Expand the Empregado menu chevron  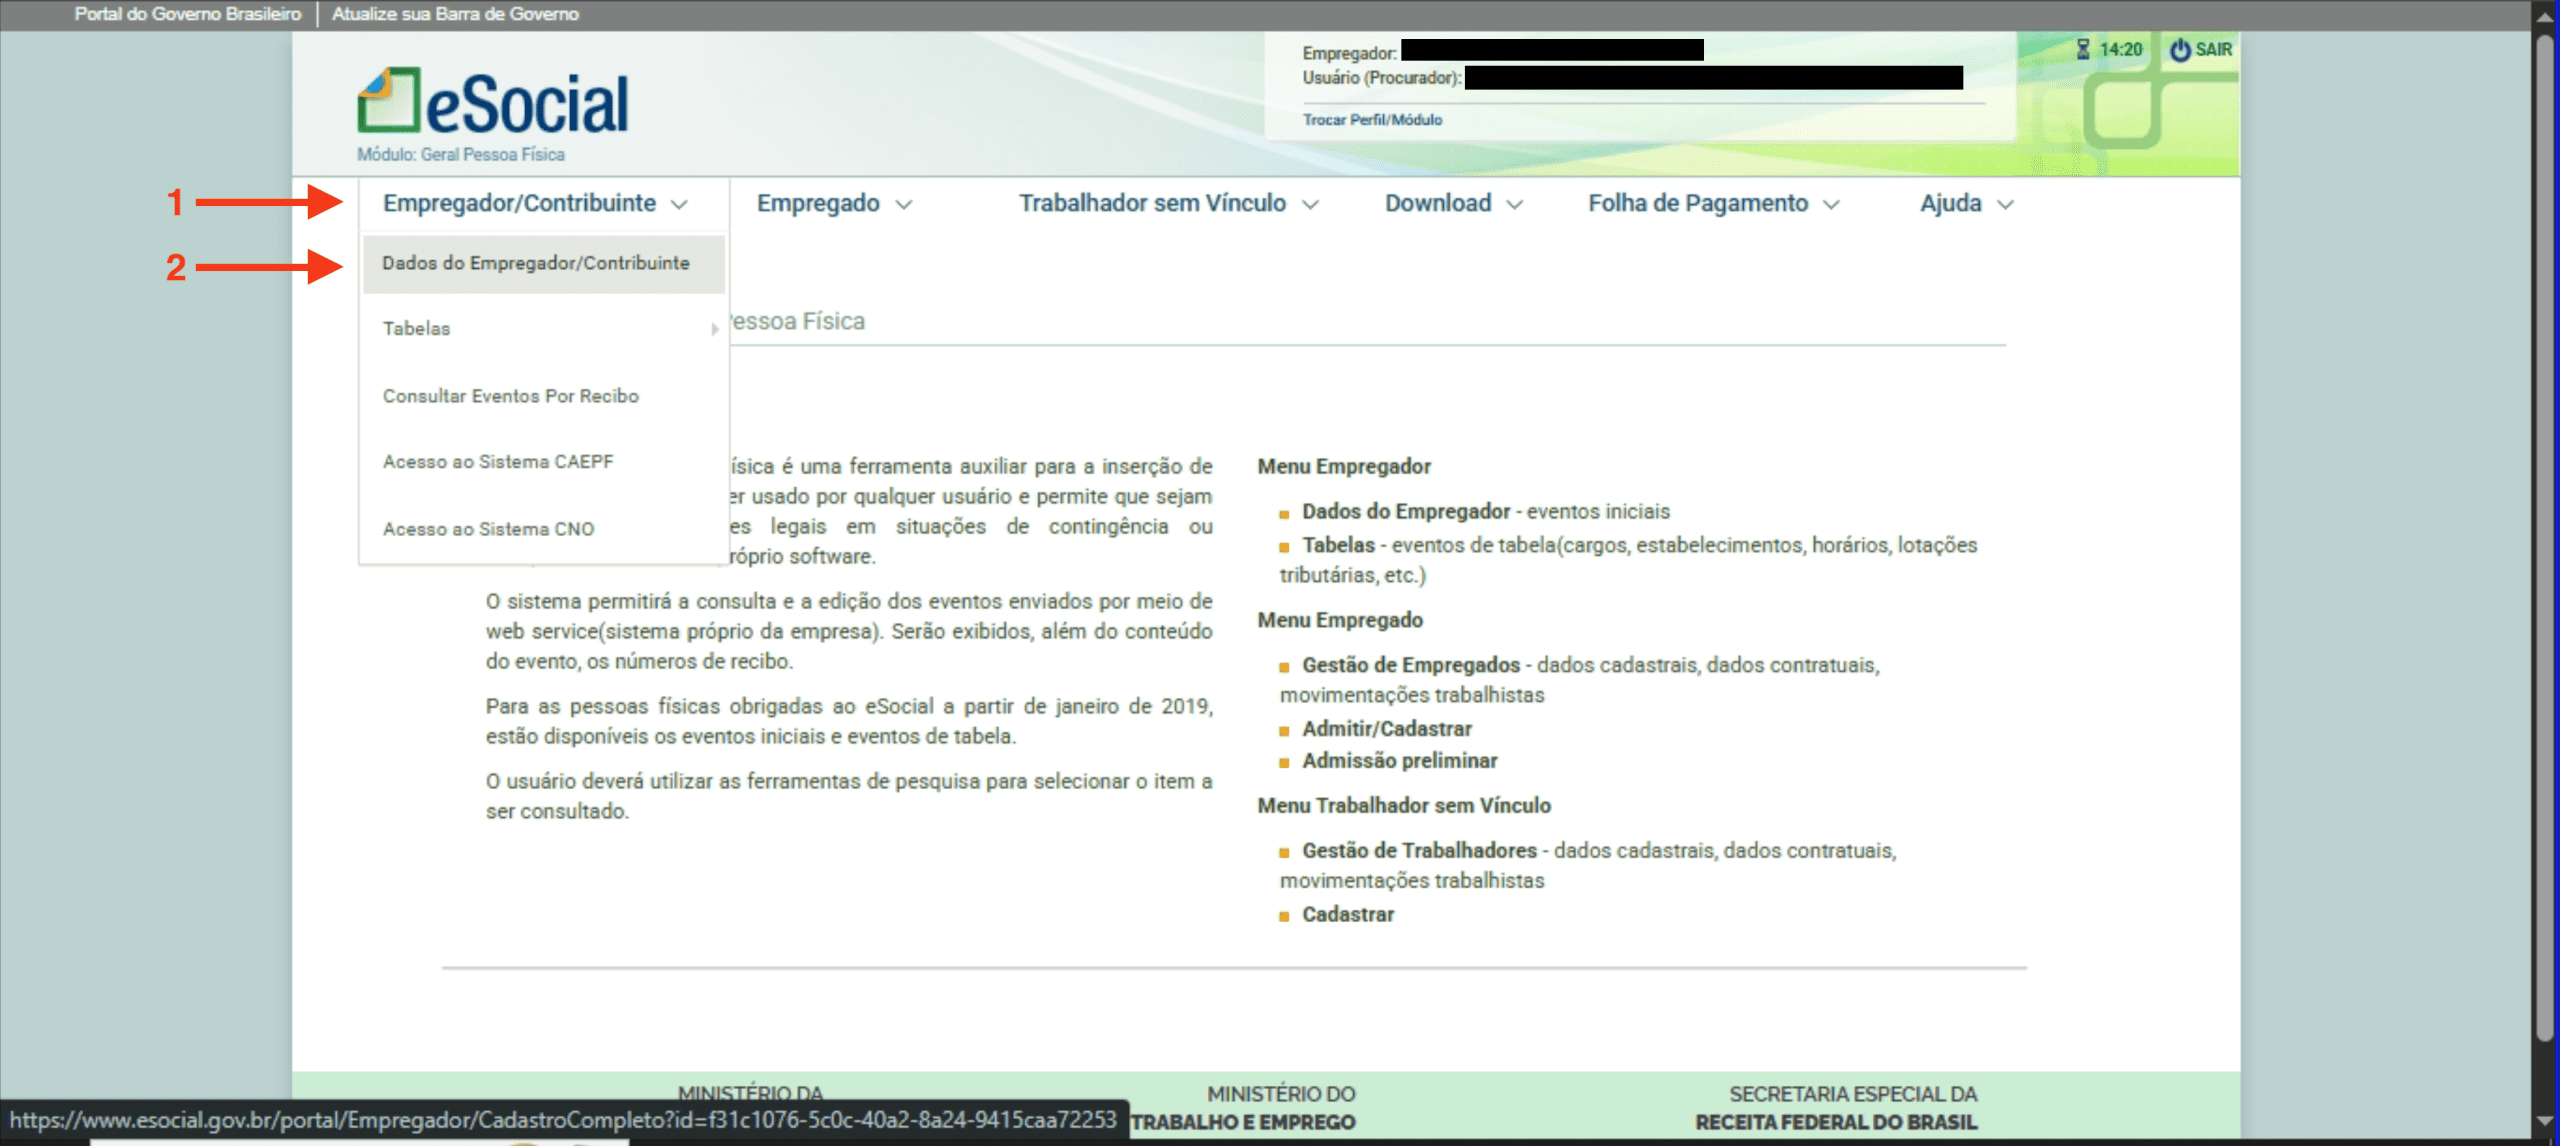(x=904, y=205)
